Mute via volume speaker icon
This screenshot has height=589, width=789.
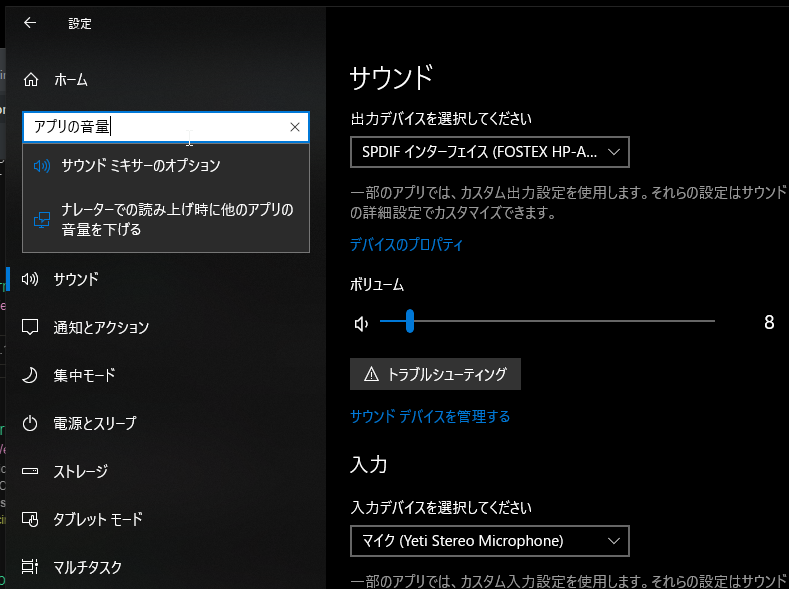click(361, 323)
